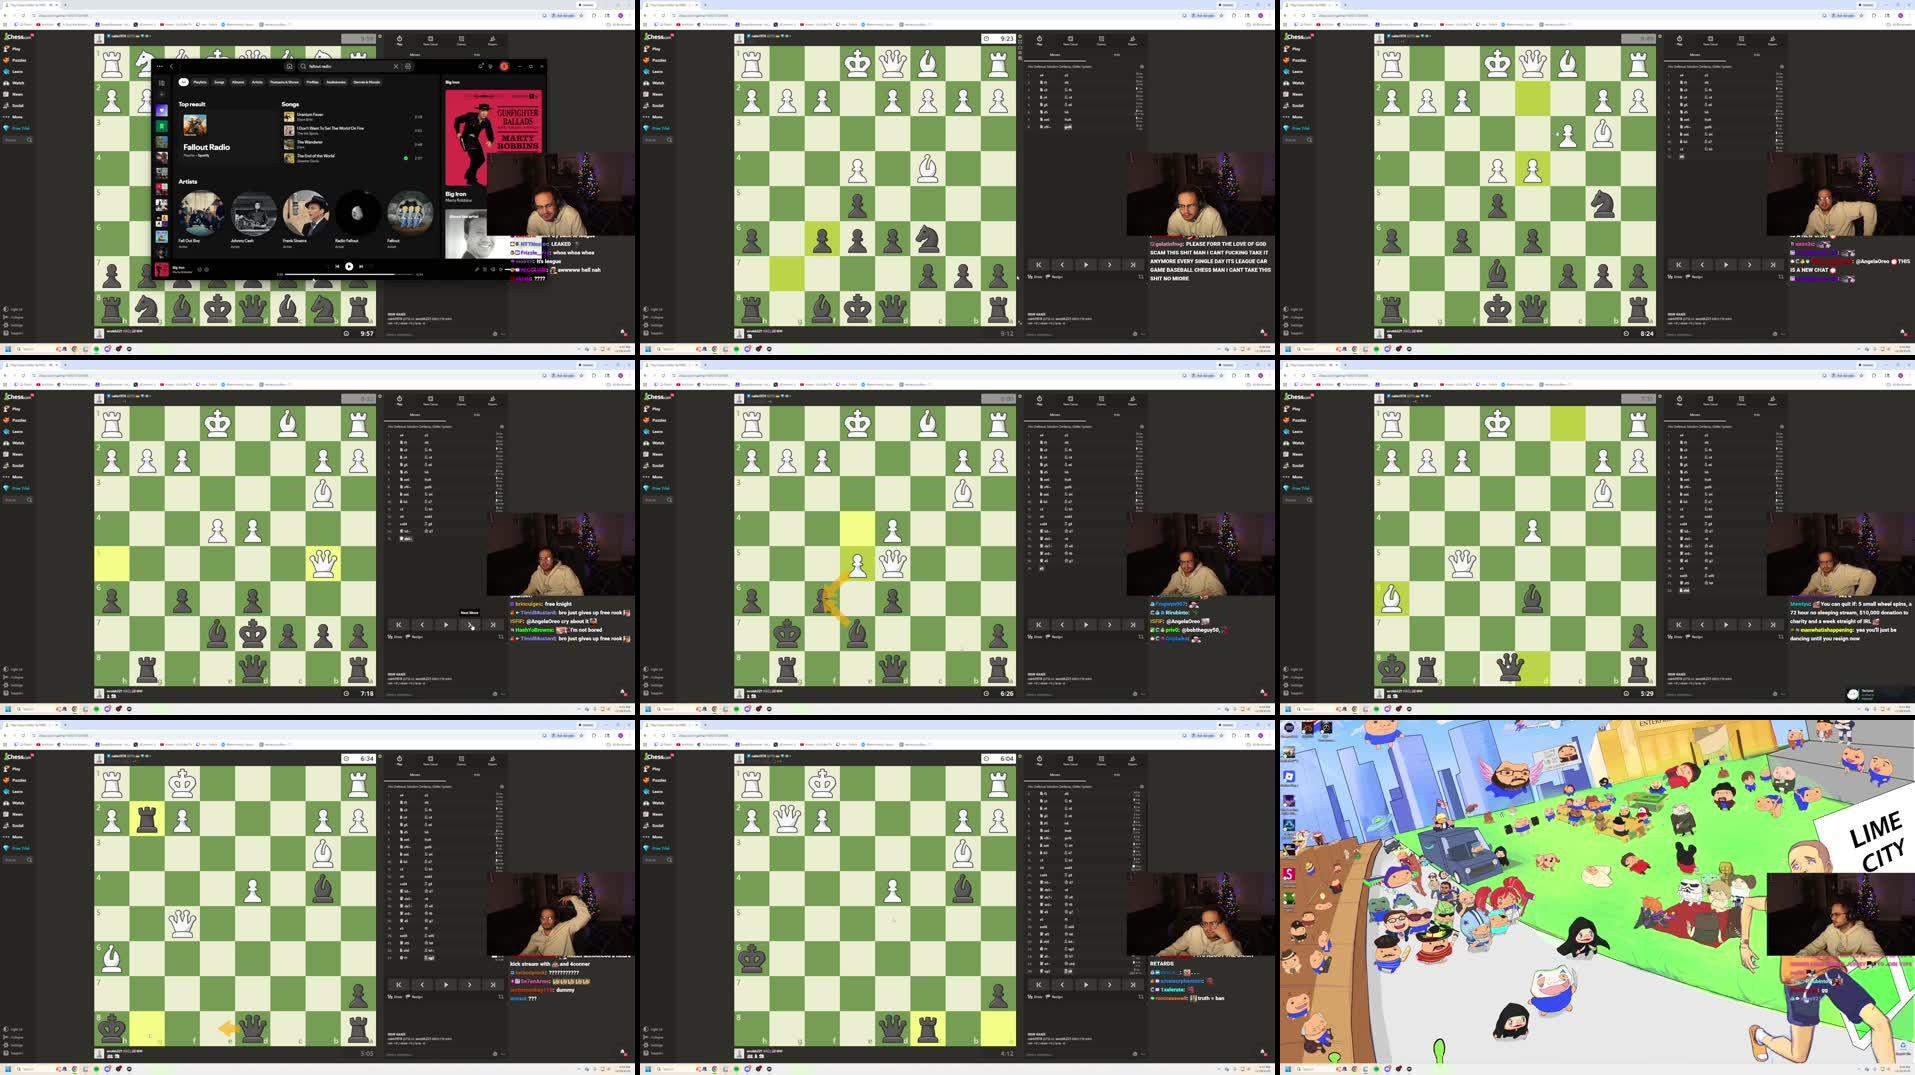Skip to the next Spotify track
This screenshot has width=1915, height=1075.
[x=361, y=266]
